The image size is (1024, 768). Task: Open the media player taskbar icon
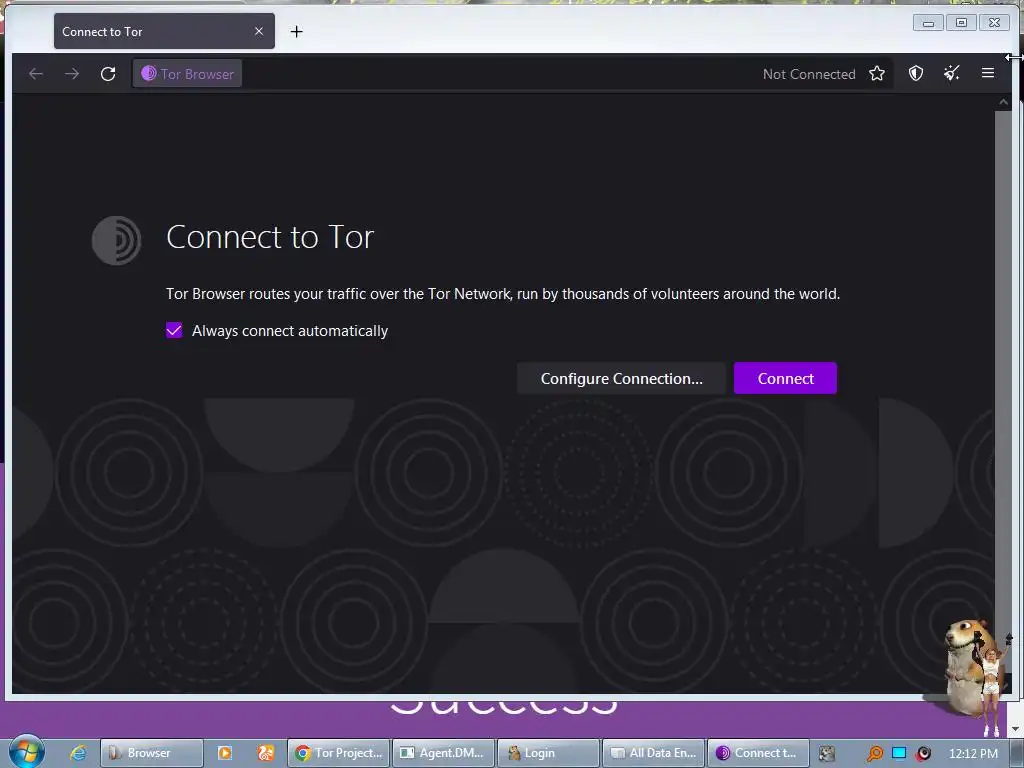[225, 753]
